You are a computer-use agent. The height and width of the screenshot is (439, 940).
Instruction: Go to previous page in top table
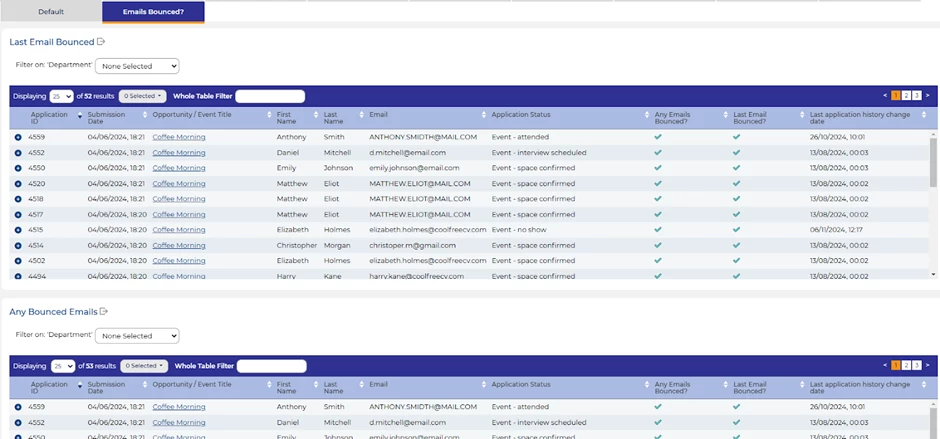click(x=885, y=95)
